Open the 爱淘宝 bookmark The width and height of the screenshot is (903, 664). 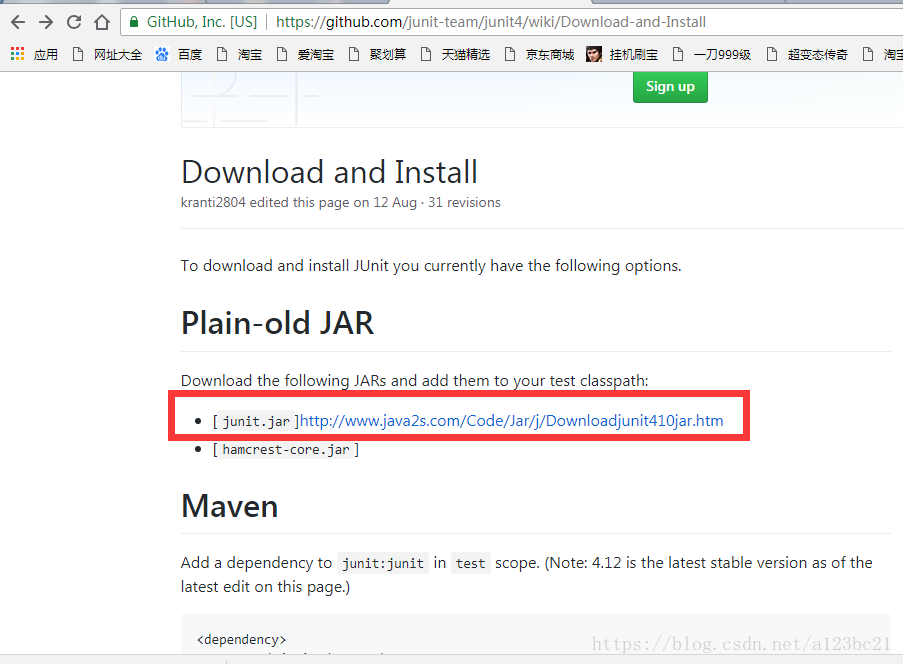click(x=305, y=55)
